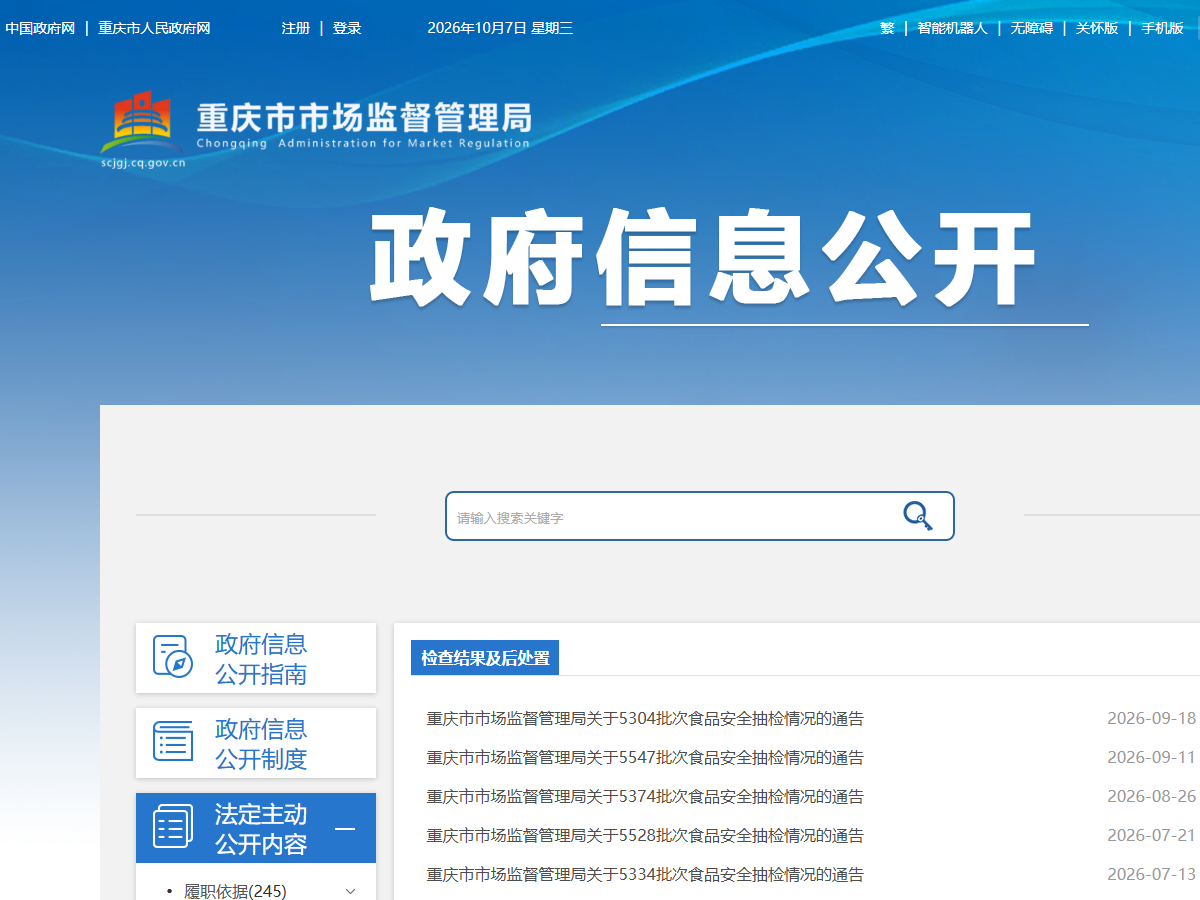Open the 5304批次 food inspection notice
Screen dimensions: 1200x900
[x=645, y=719]
